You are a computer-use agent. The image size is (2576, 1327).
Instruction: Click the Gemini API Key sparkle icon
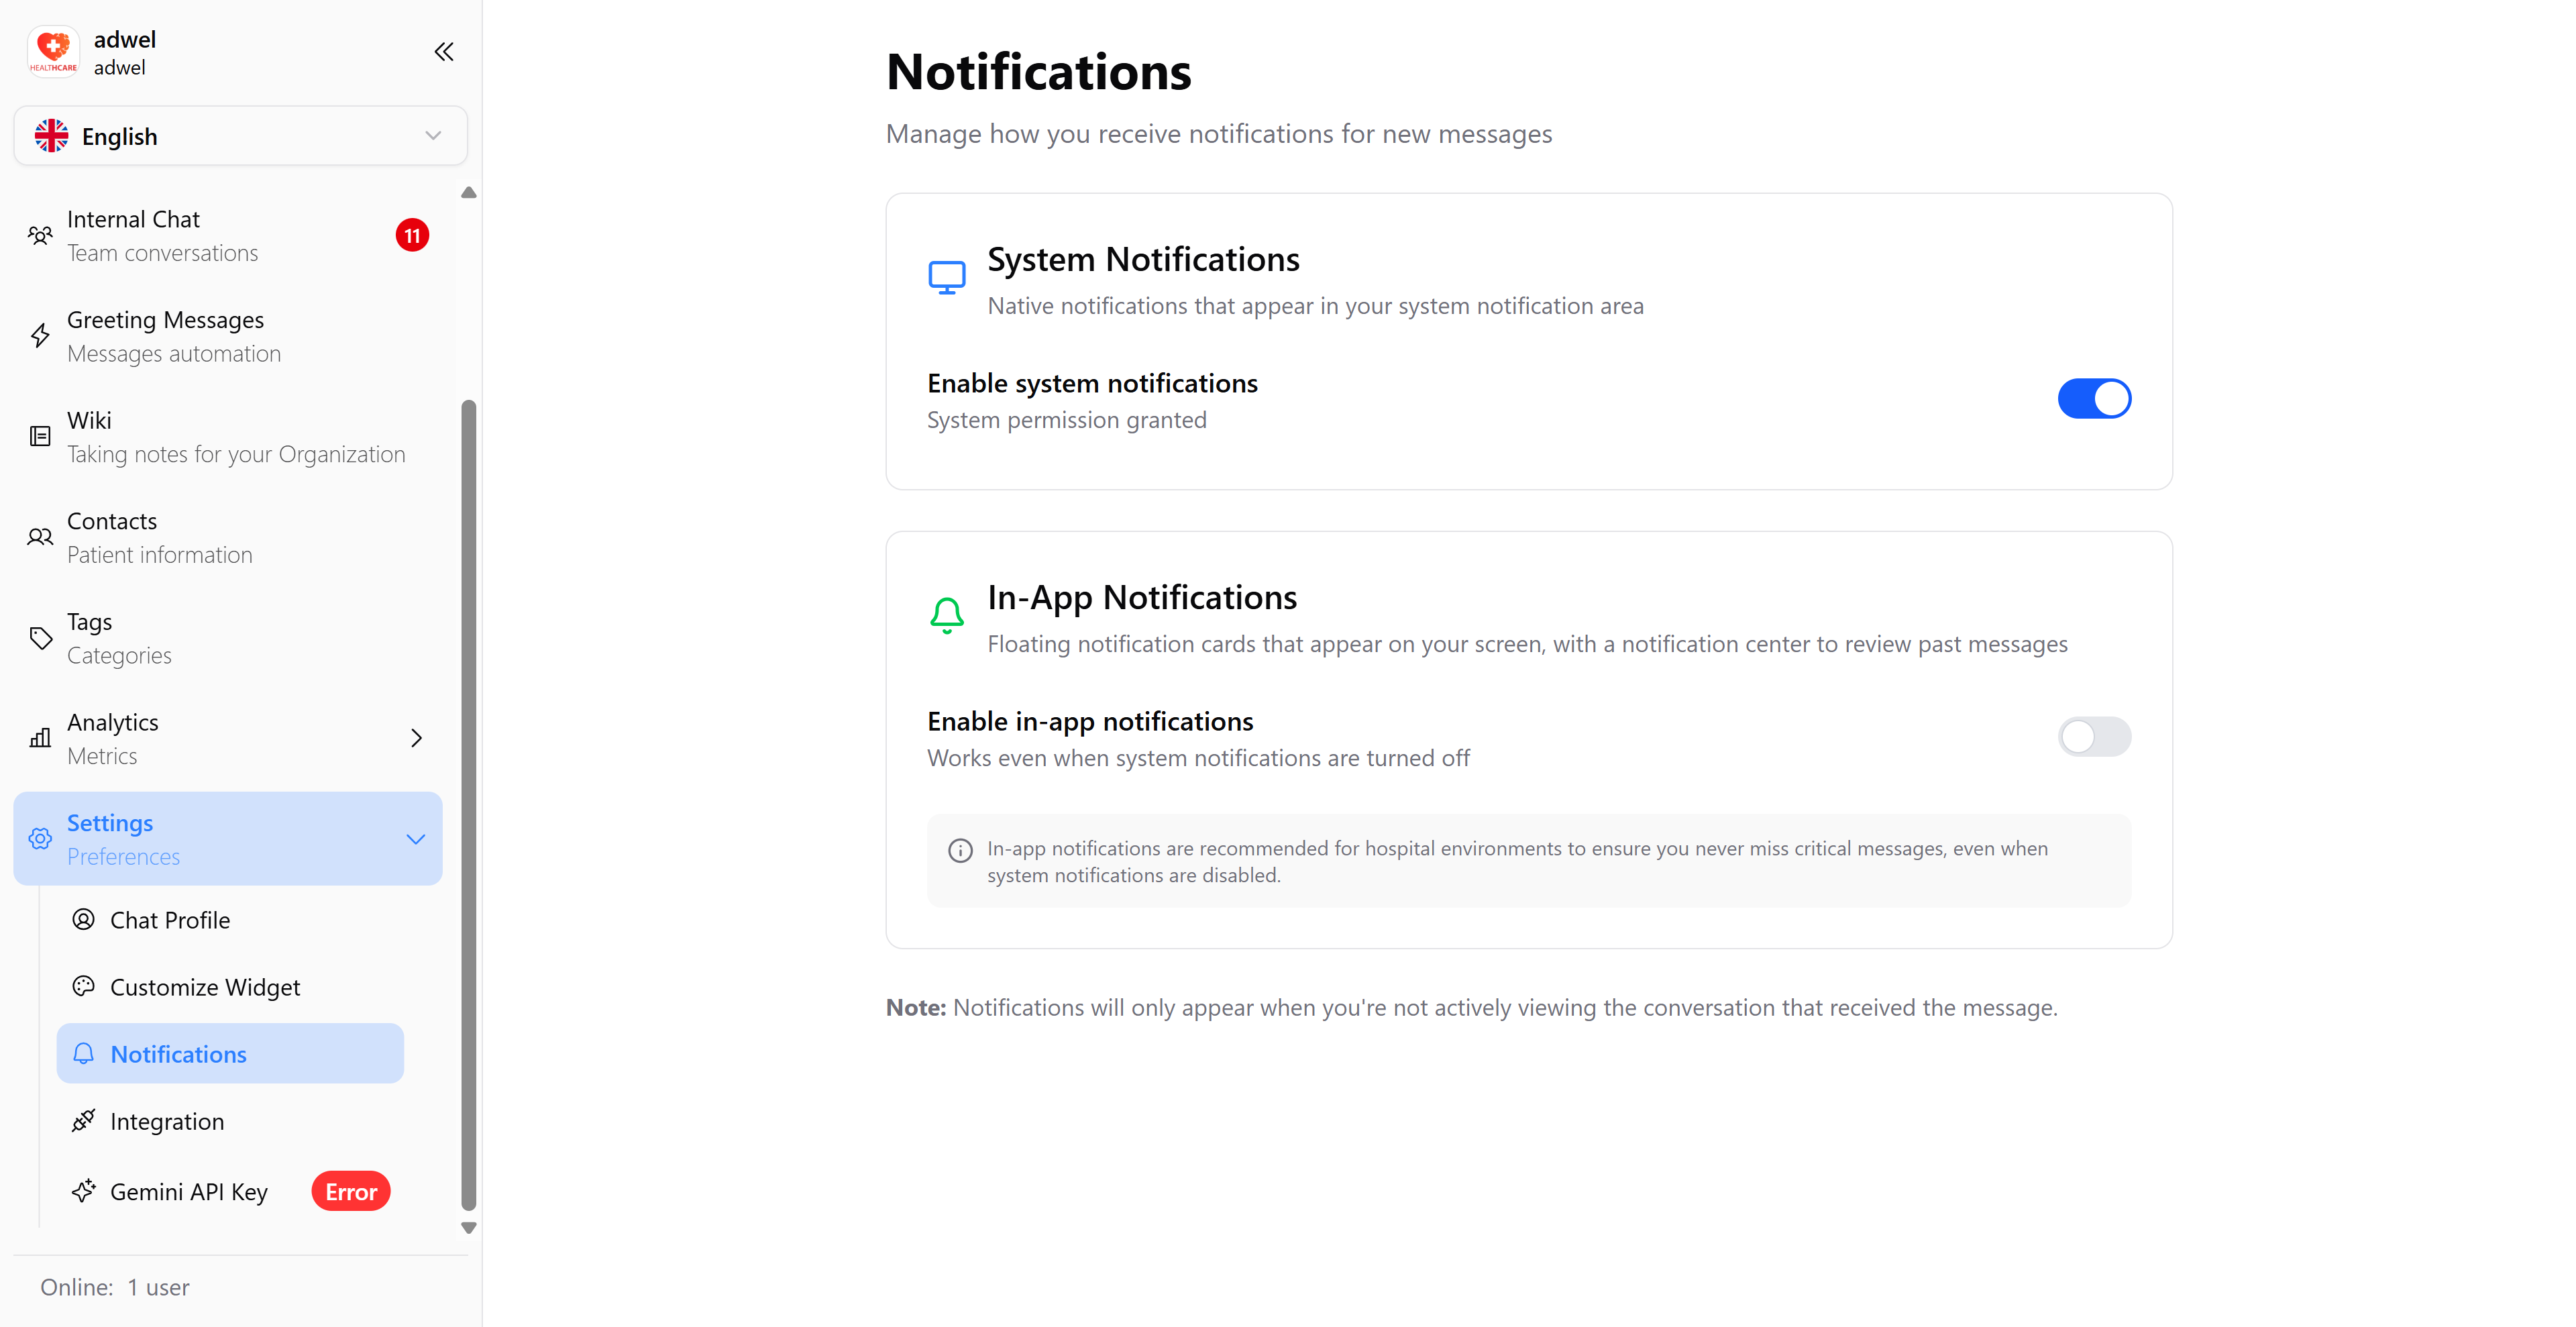click(x=84, y=1191)
